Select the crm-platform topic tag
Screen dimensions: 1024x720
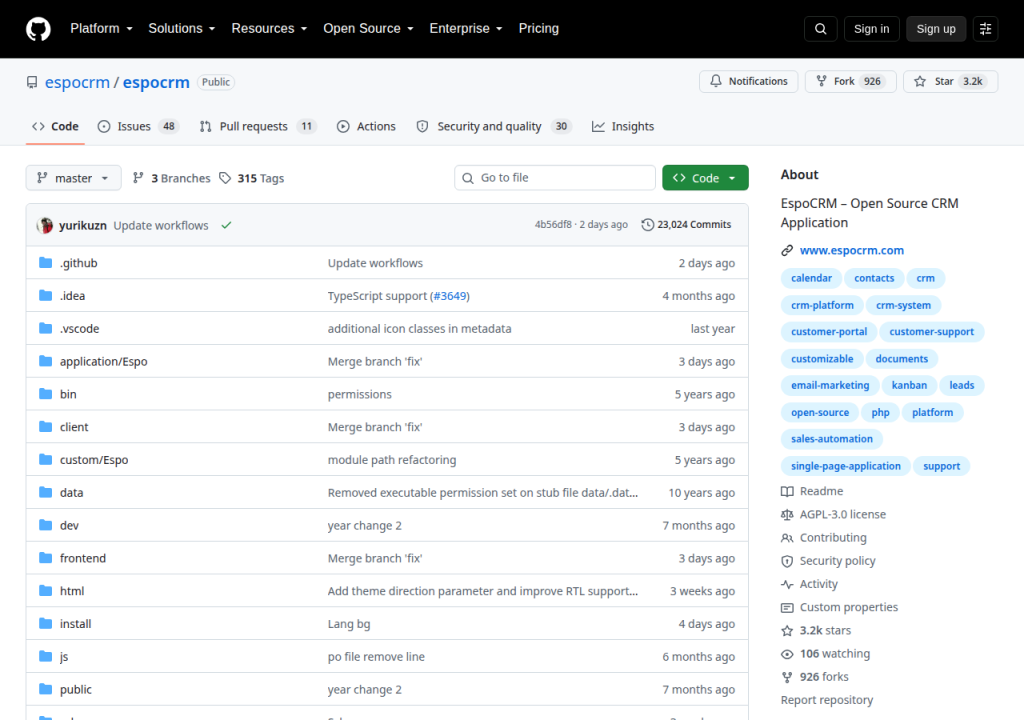coord(822,305)
